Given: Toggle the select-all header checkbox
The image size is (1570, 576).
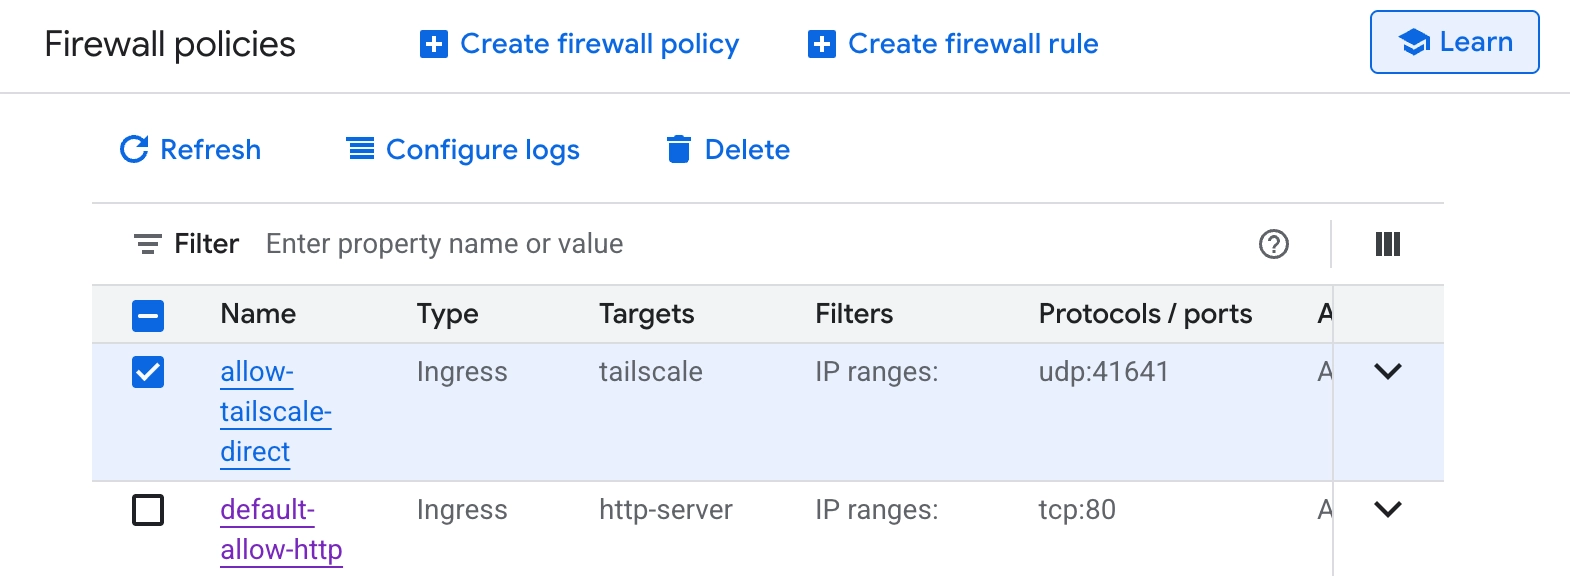Looking at the screenshot, I should click(x=148, y=316).
